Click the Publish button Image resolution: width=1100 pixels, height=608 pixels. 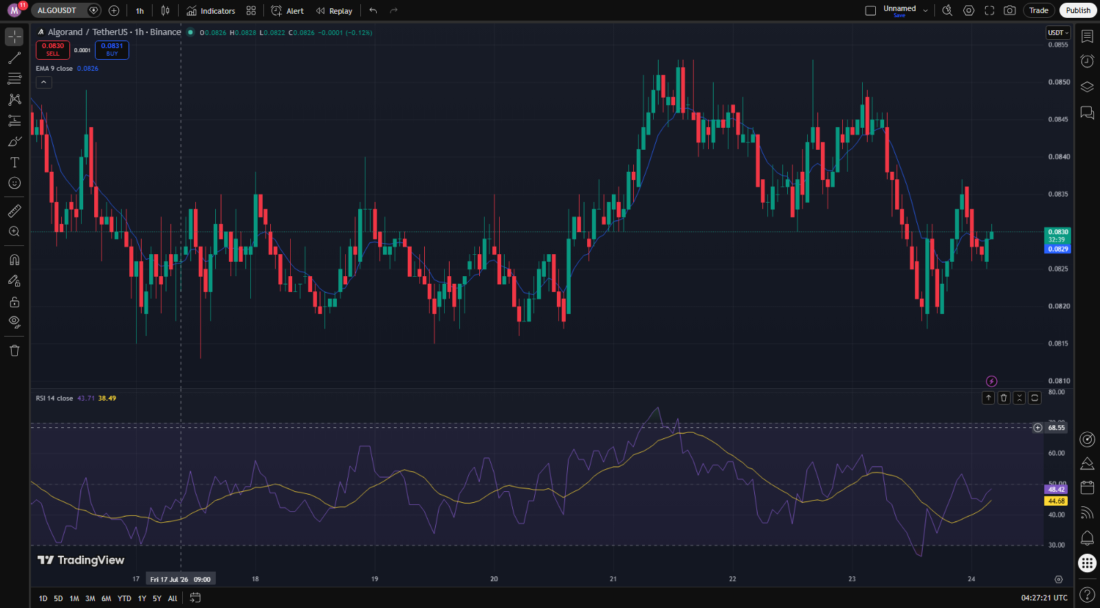1078,11
